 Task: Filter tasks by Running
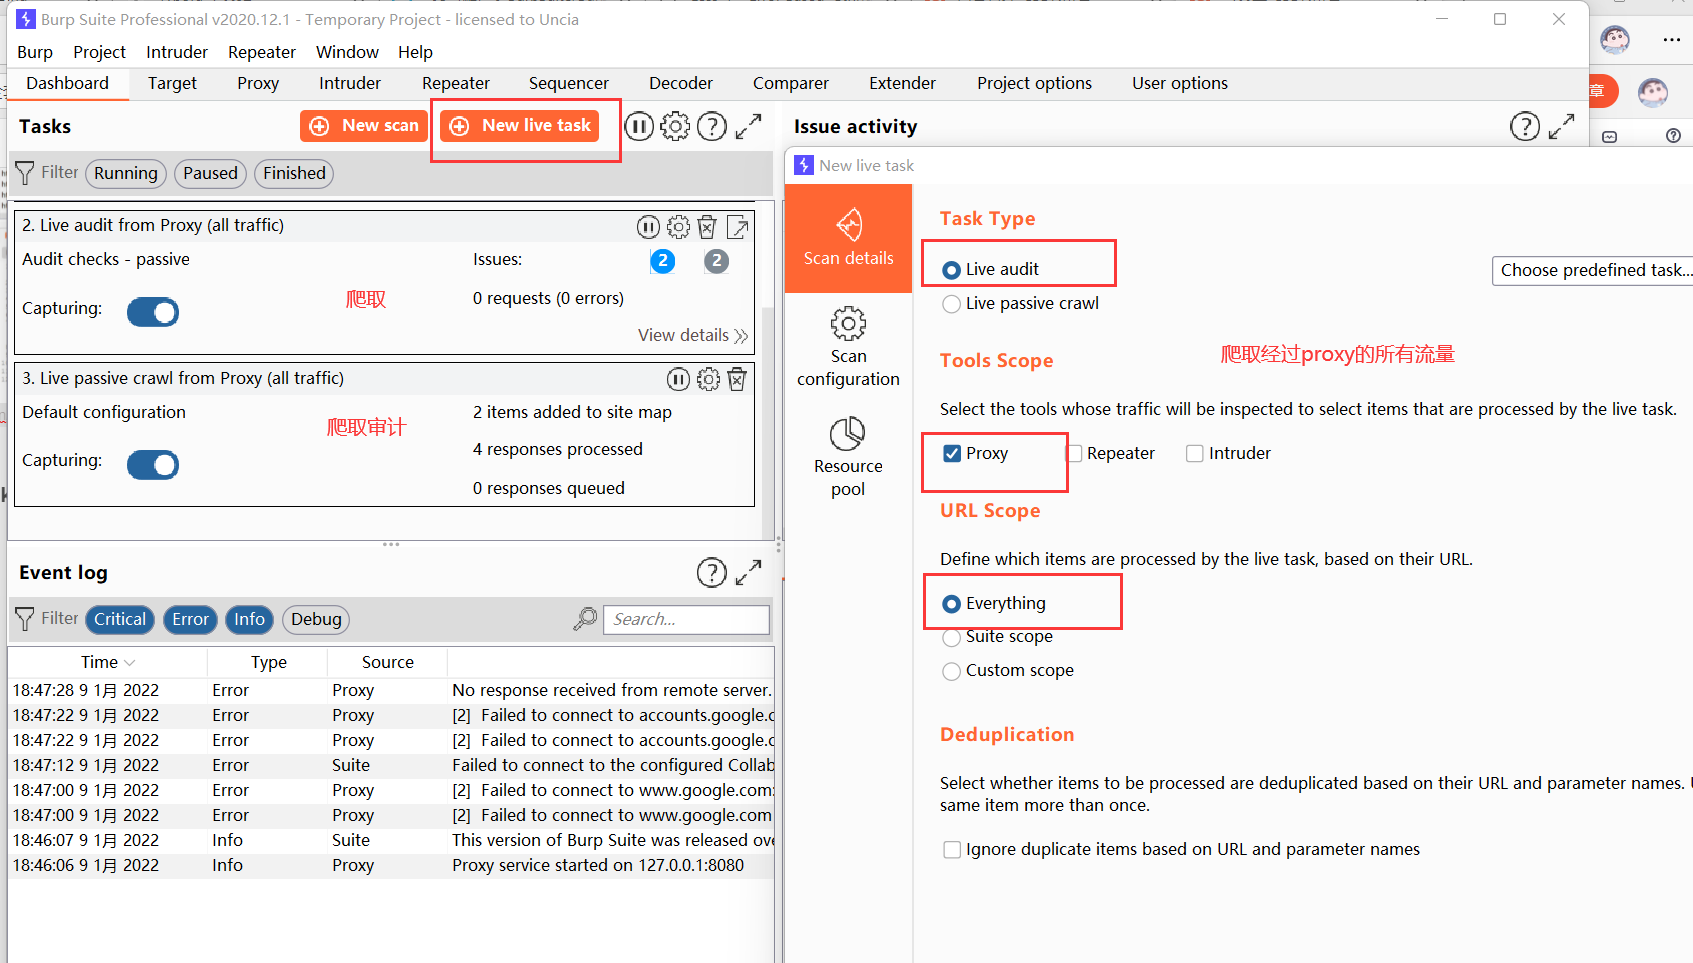pos(126,173)
